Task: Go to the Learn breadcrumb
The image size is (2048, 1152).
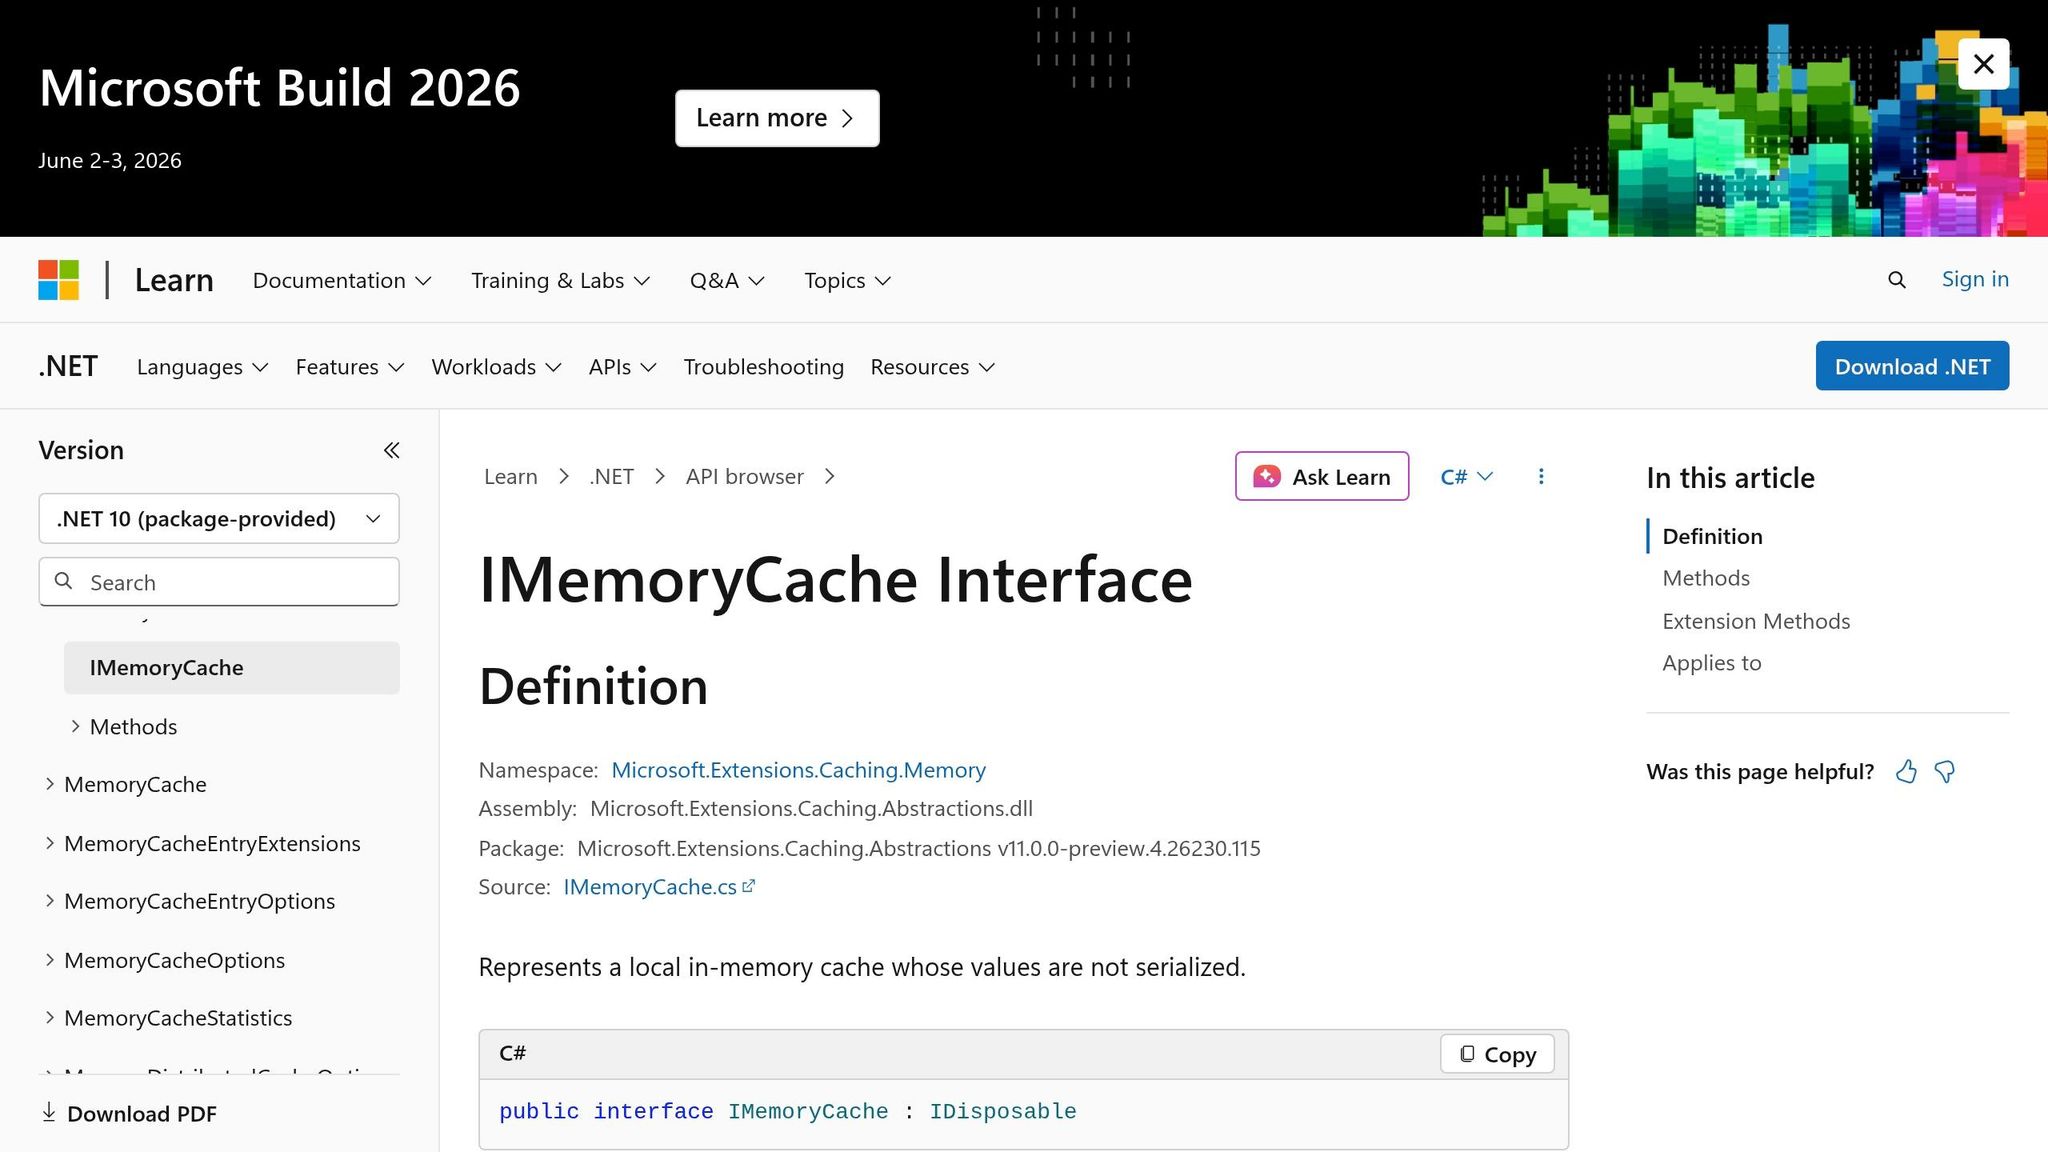Action: pyautogui.click(x=511, y=477)
